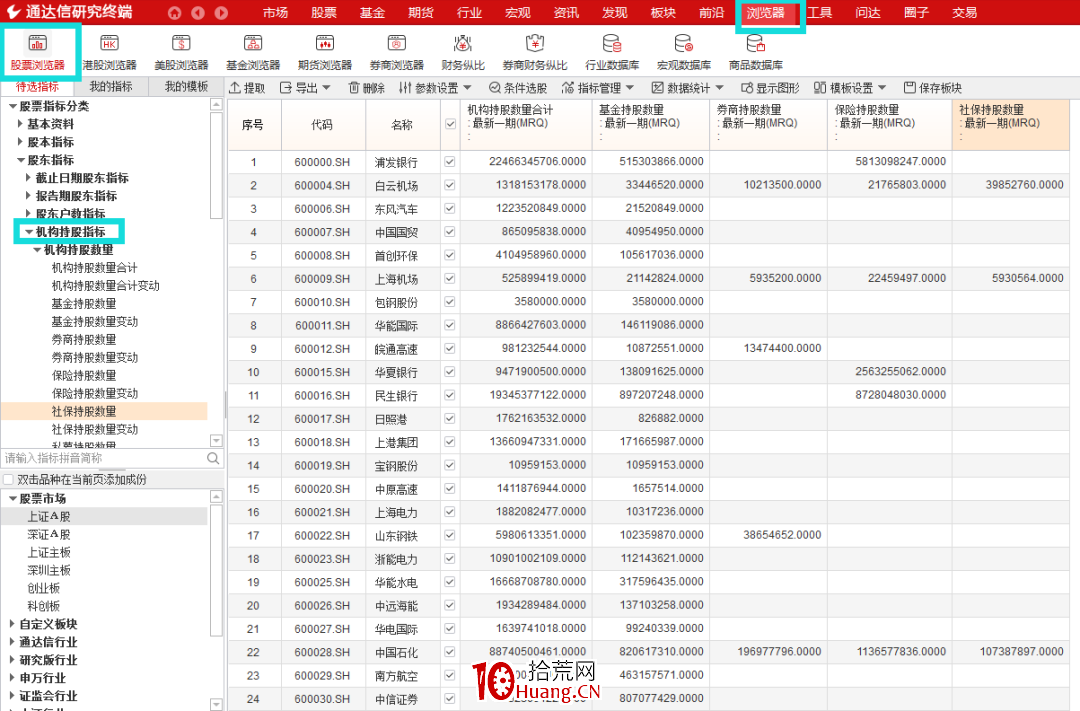Open the 导出 dropdown menu

[305, 88]
